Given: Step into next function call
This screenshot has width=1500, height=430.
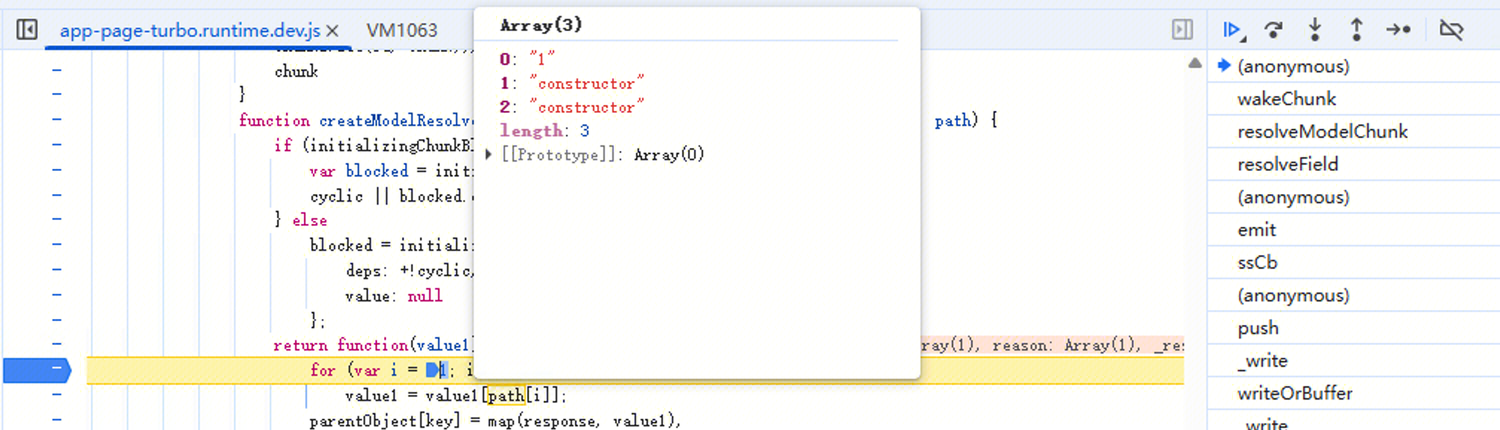Looking at the screenshot, I should tap(1315, 30).
